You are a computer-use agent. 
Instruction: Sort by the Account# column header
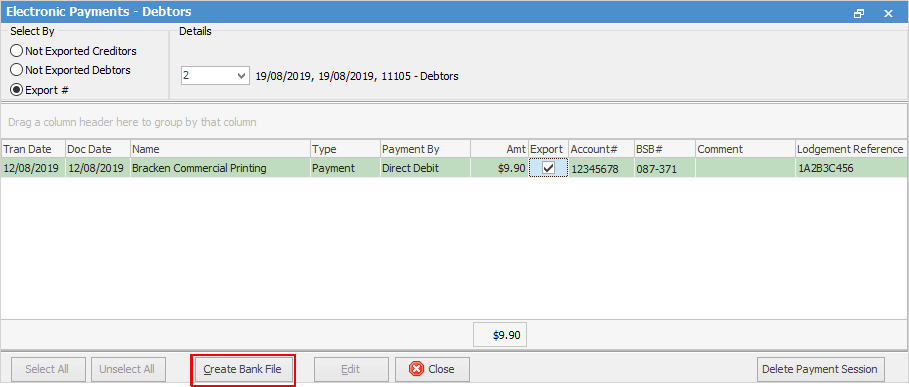(601, 149)
